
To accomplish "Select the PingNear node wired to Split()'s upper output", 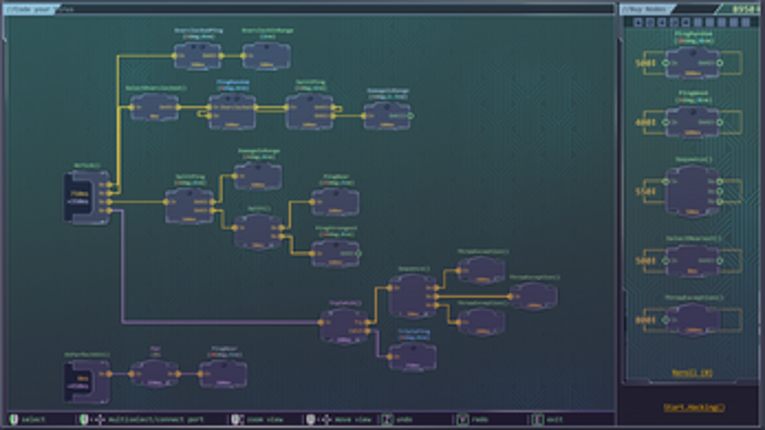I will click(336, 202).
